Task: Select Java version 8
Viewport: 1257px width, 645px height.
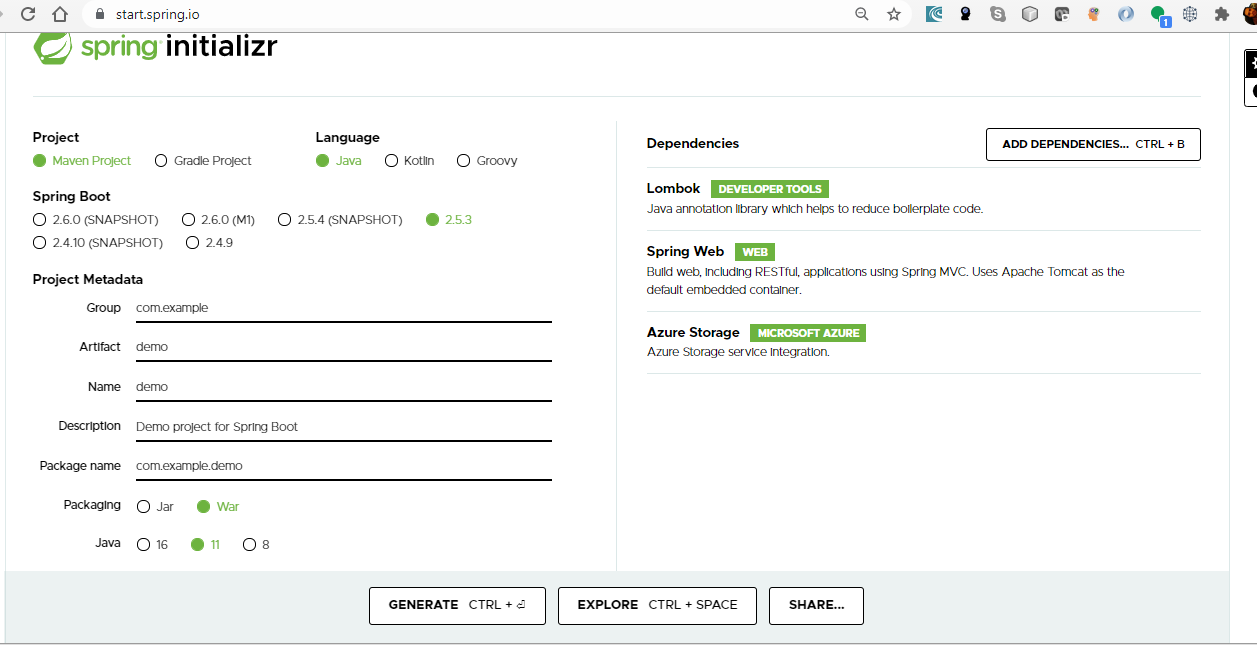Action: 256,544
